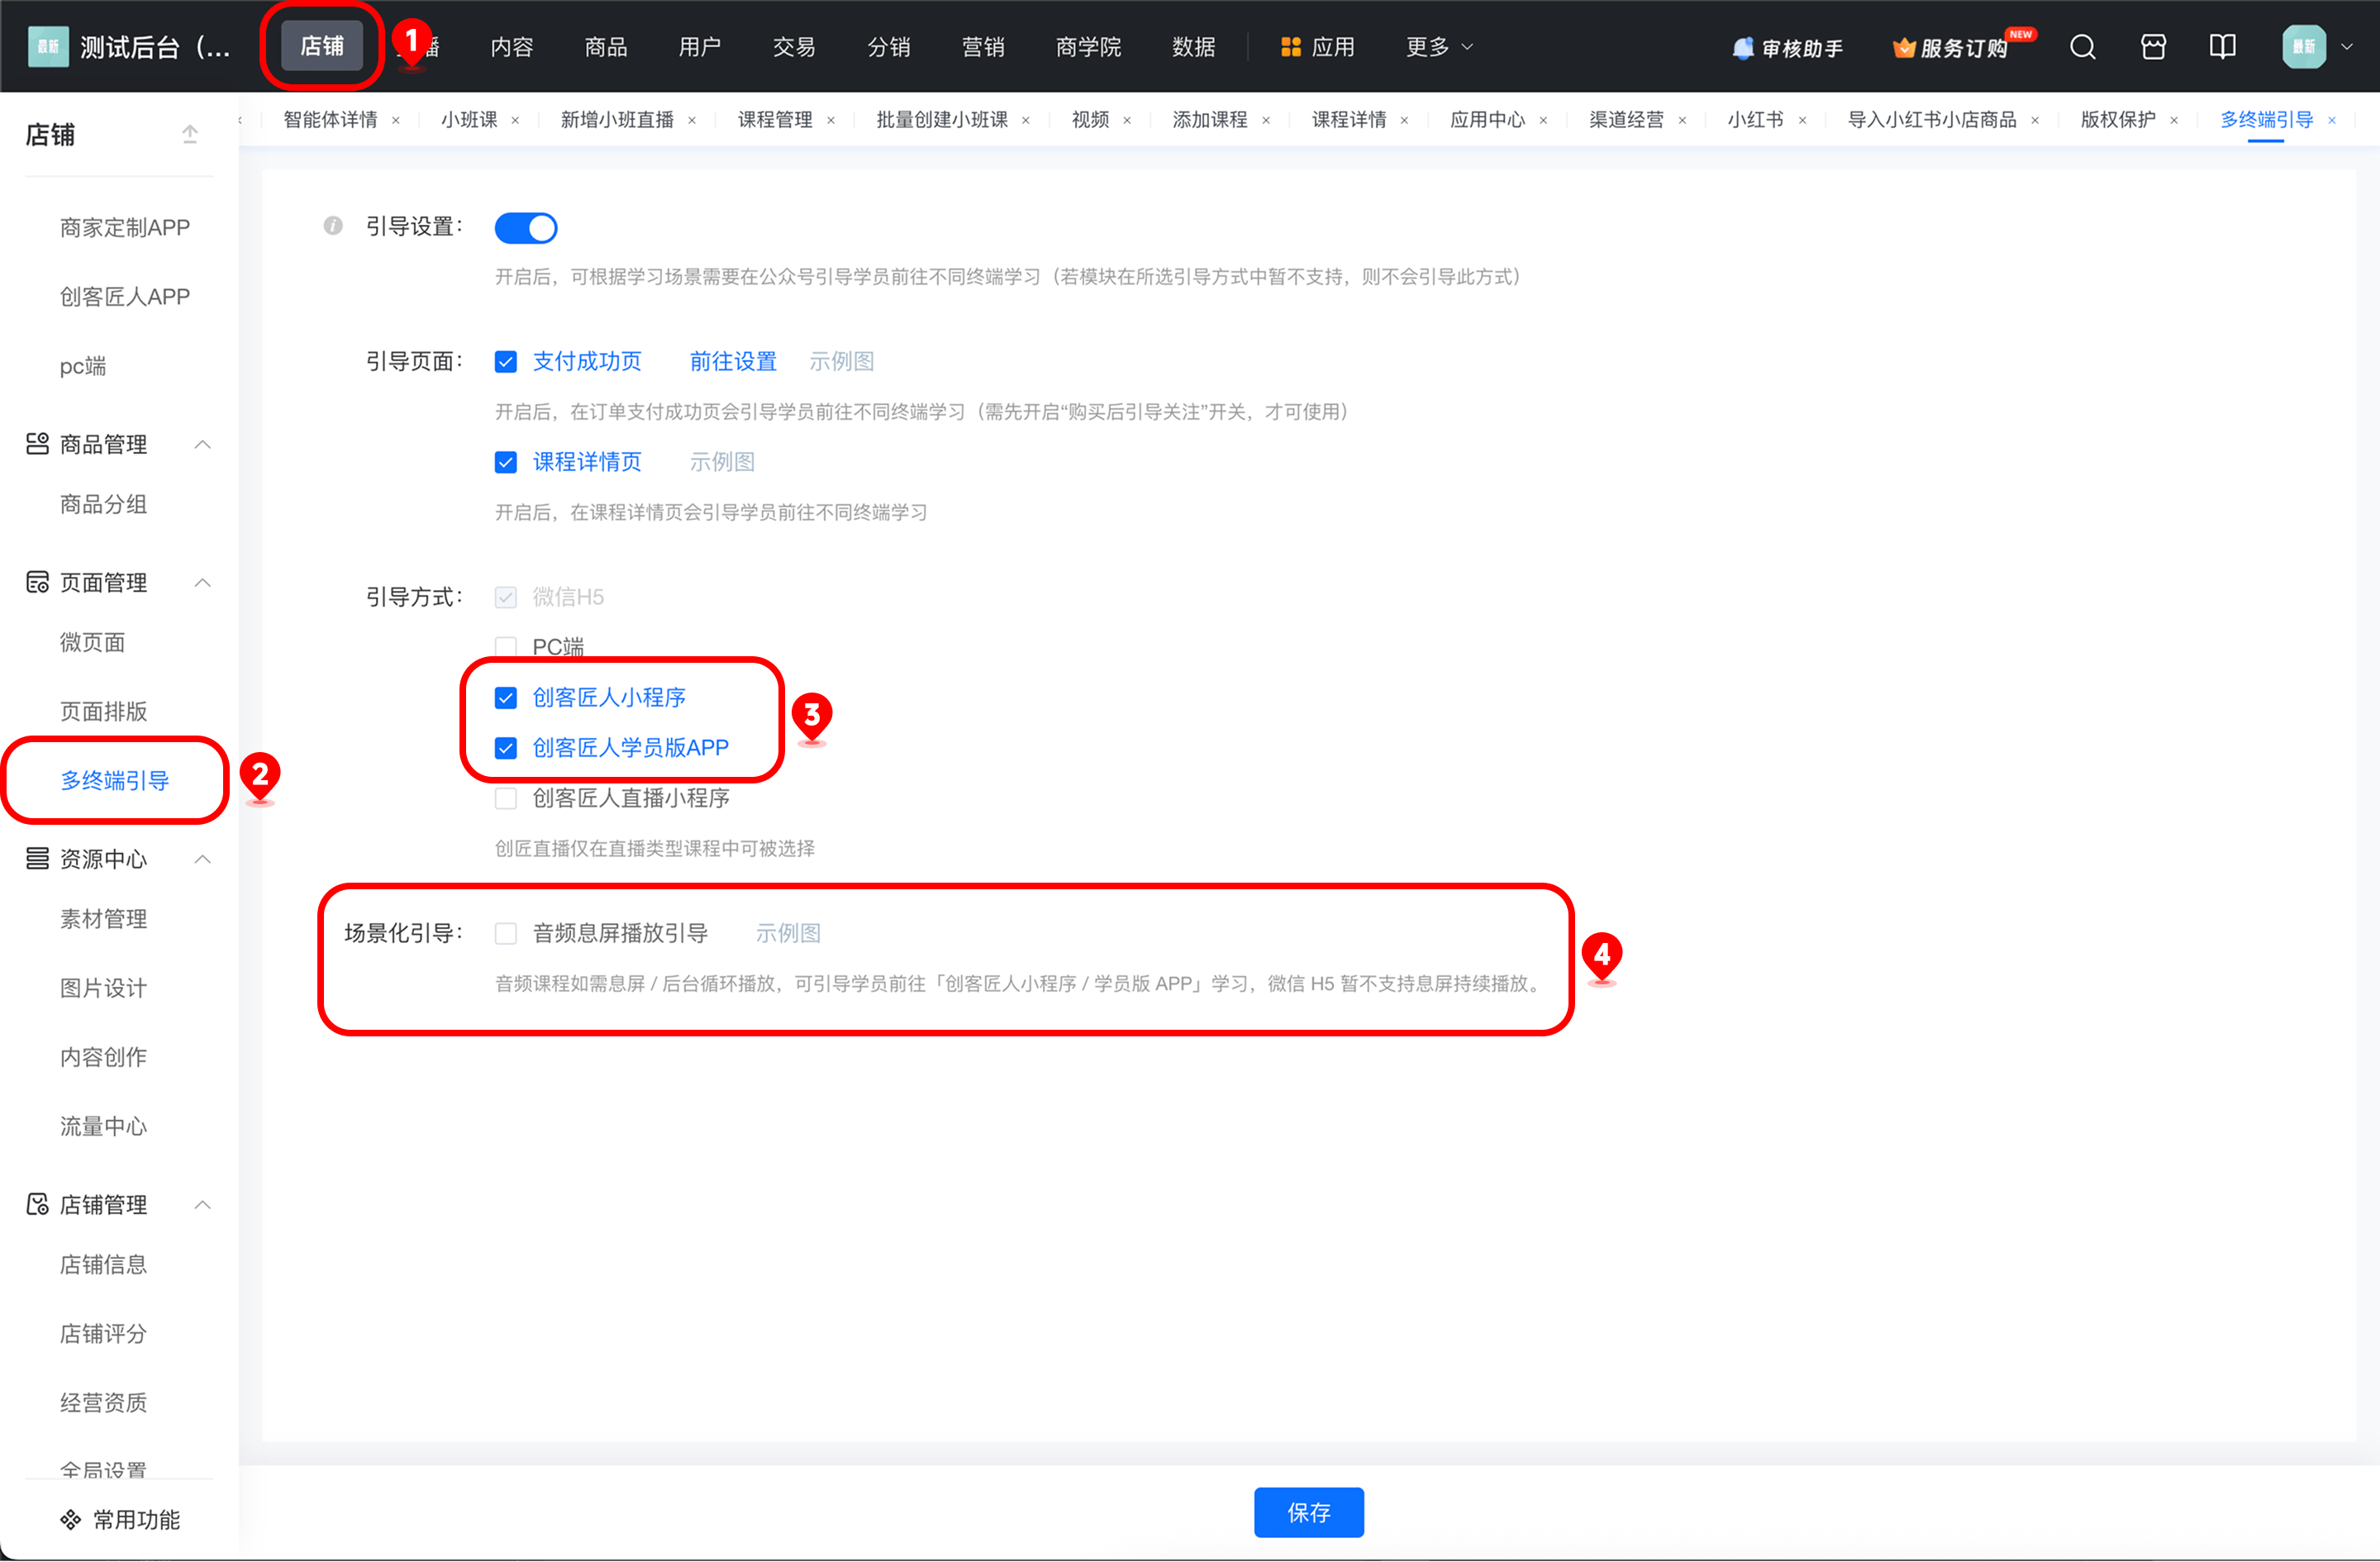
Task: Select the 店铺 top menu
Action: 322,46
